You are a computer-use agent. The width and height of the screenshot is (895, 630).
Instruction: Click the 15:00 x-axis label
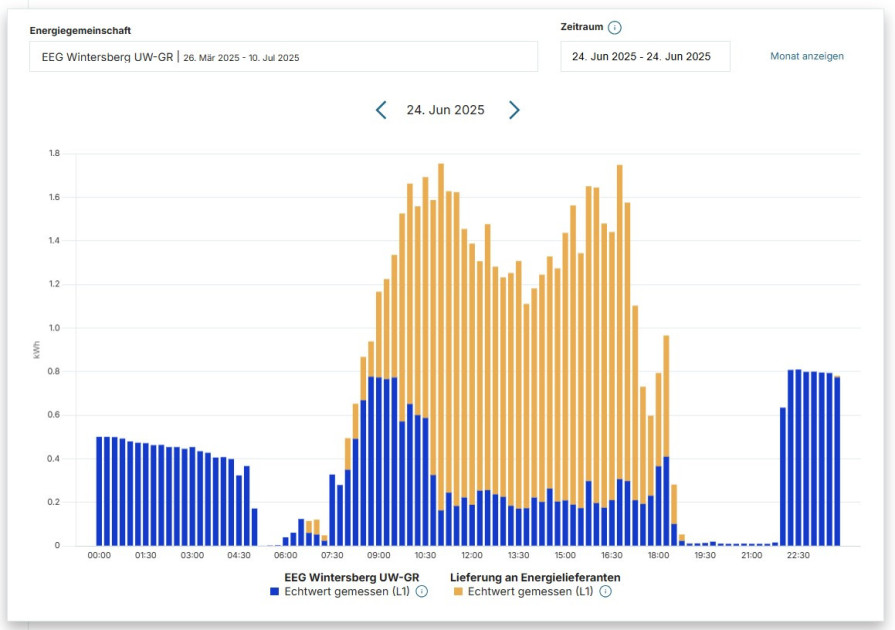(x=565, y=555)
